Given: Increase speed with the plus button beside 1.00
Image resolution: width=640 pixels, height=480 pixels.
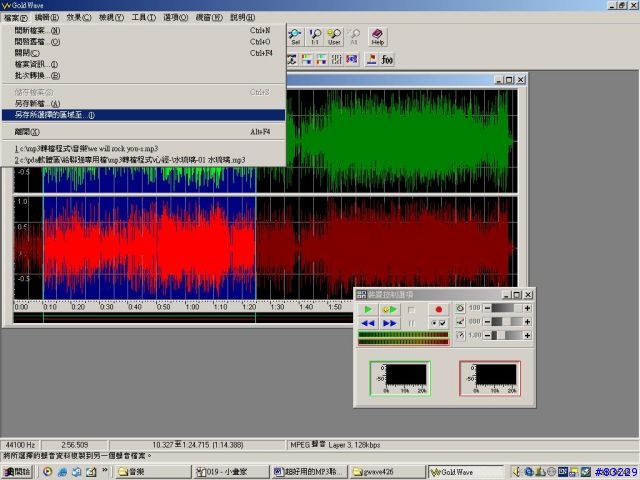Looking at the screenshot, I should pyautogui.click(x=527, y=335).
